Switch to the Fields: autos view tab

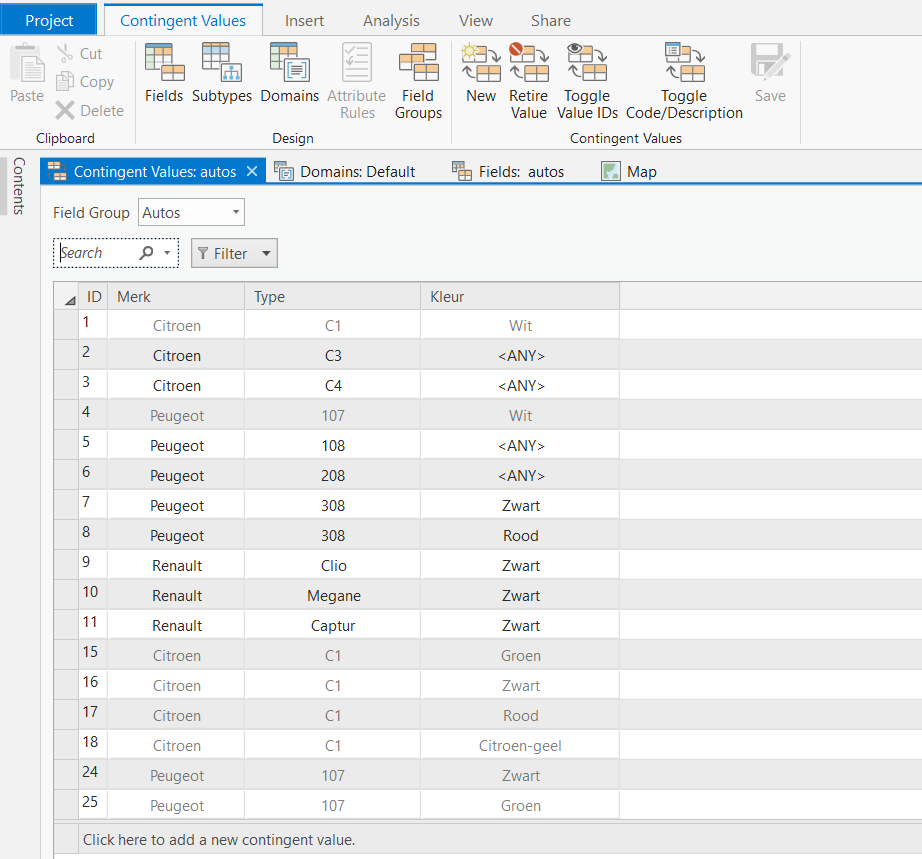tap(508, 172)
